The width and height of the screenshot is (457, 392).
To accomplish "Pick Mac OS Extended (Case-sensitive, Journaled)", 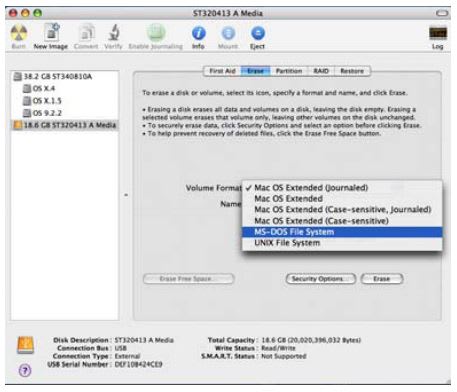I will pyautogui.click(x=342, y=210).
